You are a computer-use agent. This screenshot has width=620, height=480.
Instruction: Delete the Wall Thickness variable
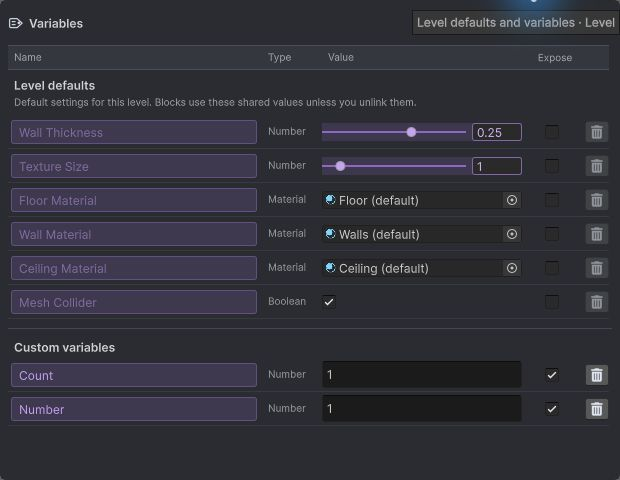596,132
